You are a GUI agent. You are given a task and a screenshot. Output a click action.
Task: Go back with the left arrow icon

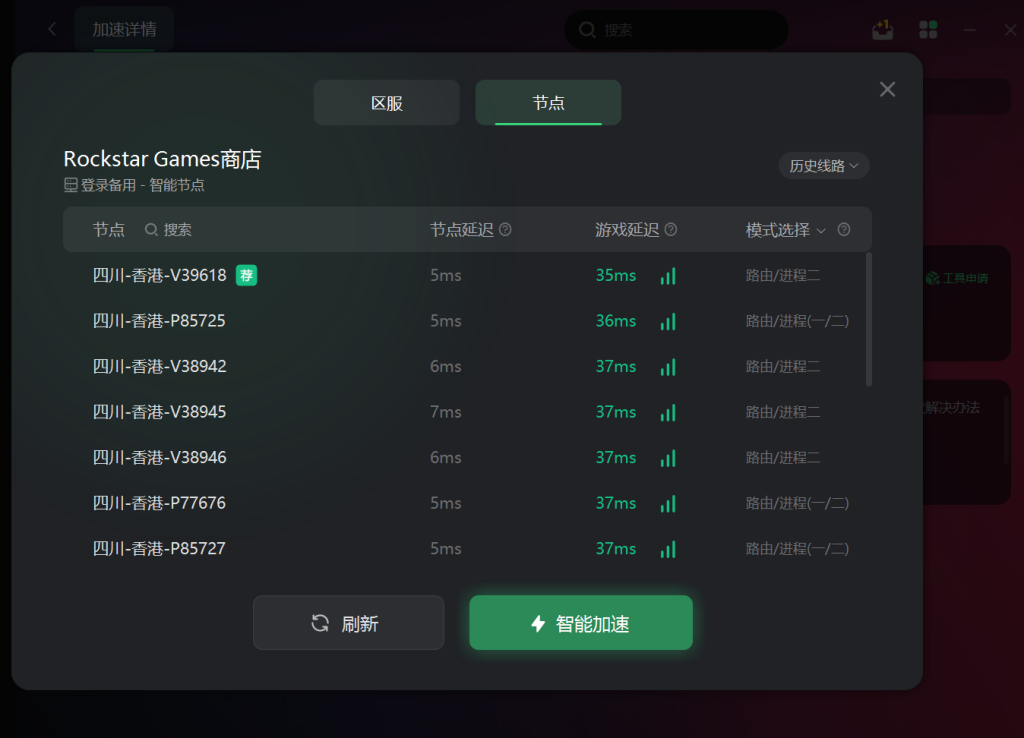(52, 29)
